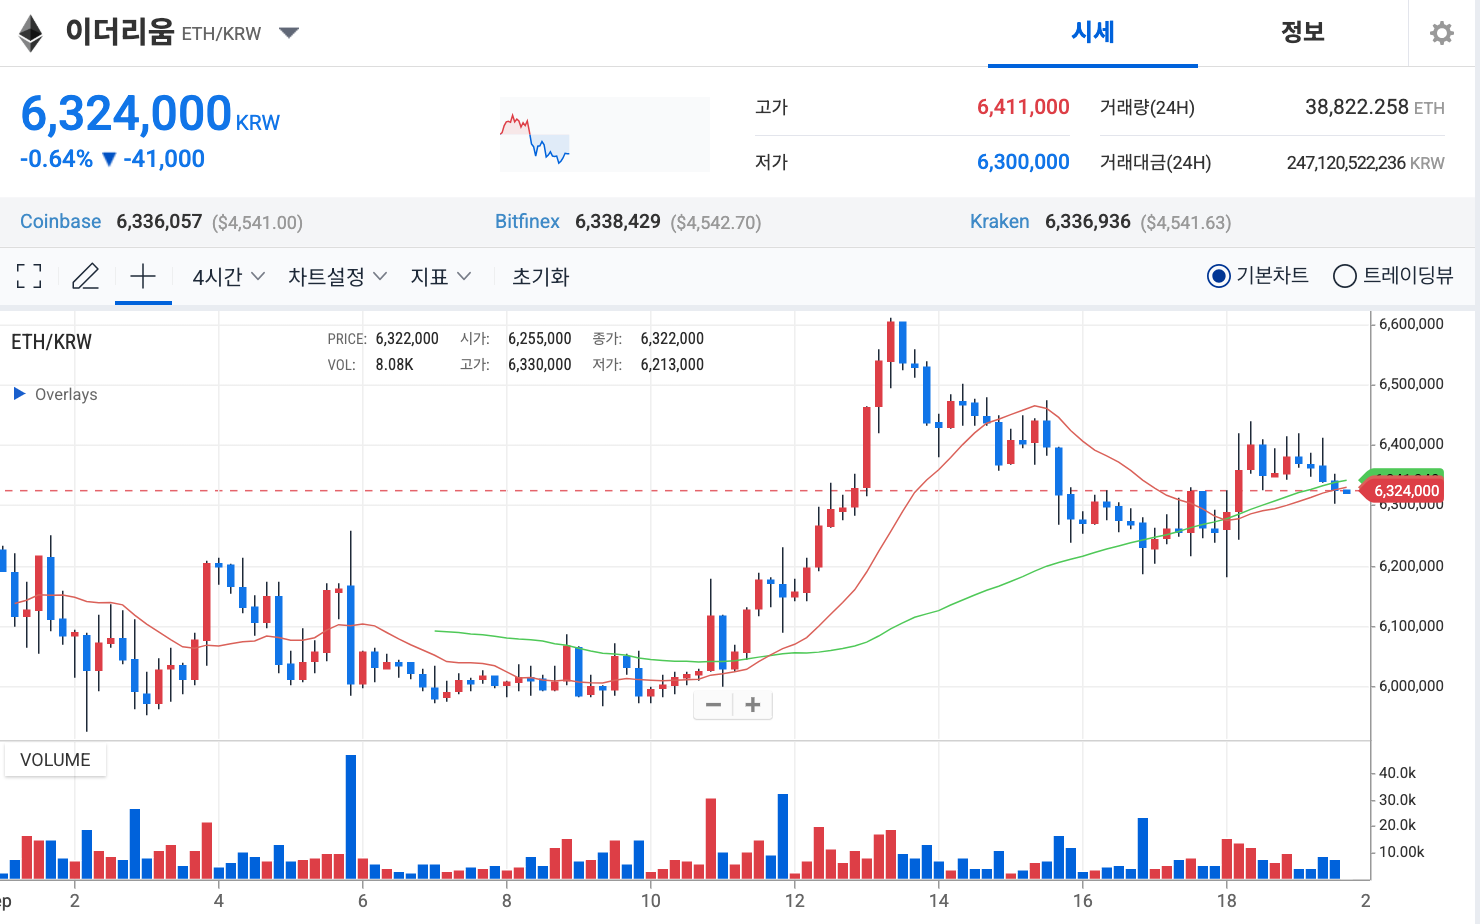Select the 시세 tab
This screenshot has width=1480, height=924.
point(1093,32)
